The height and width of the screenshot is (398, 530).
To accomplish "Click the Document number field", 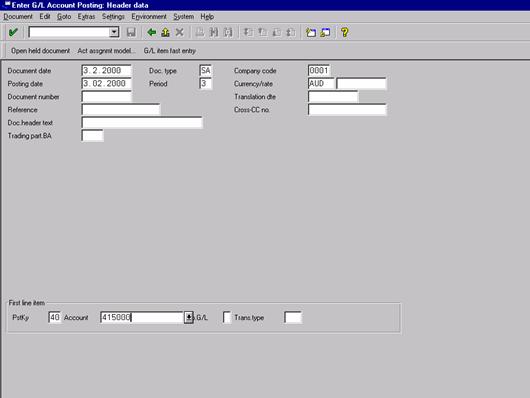I will pyautogui.click(x=106, y=97).
